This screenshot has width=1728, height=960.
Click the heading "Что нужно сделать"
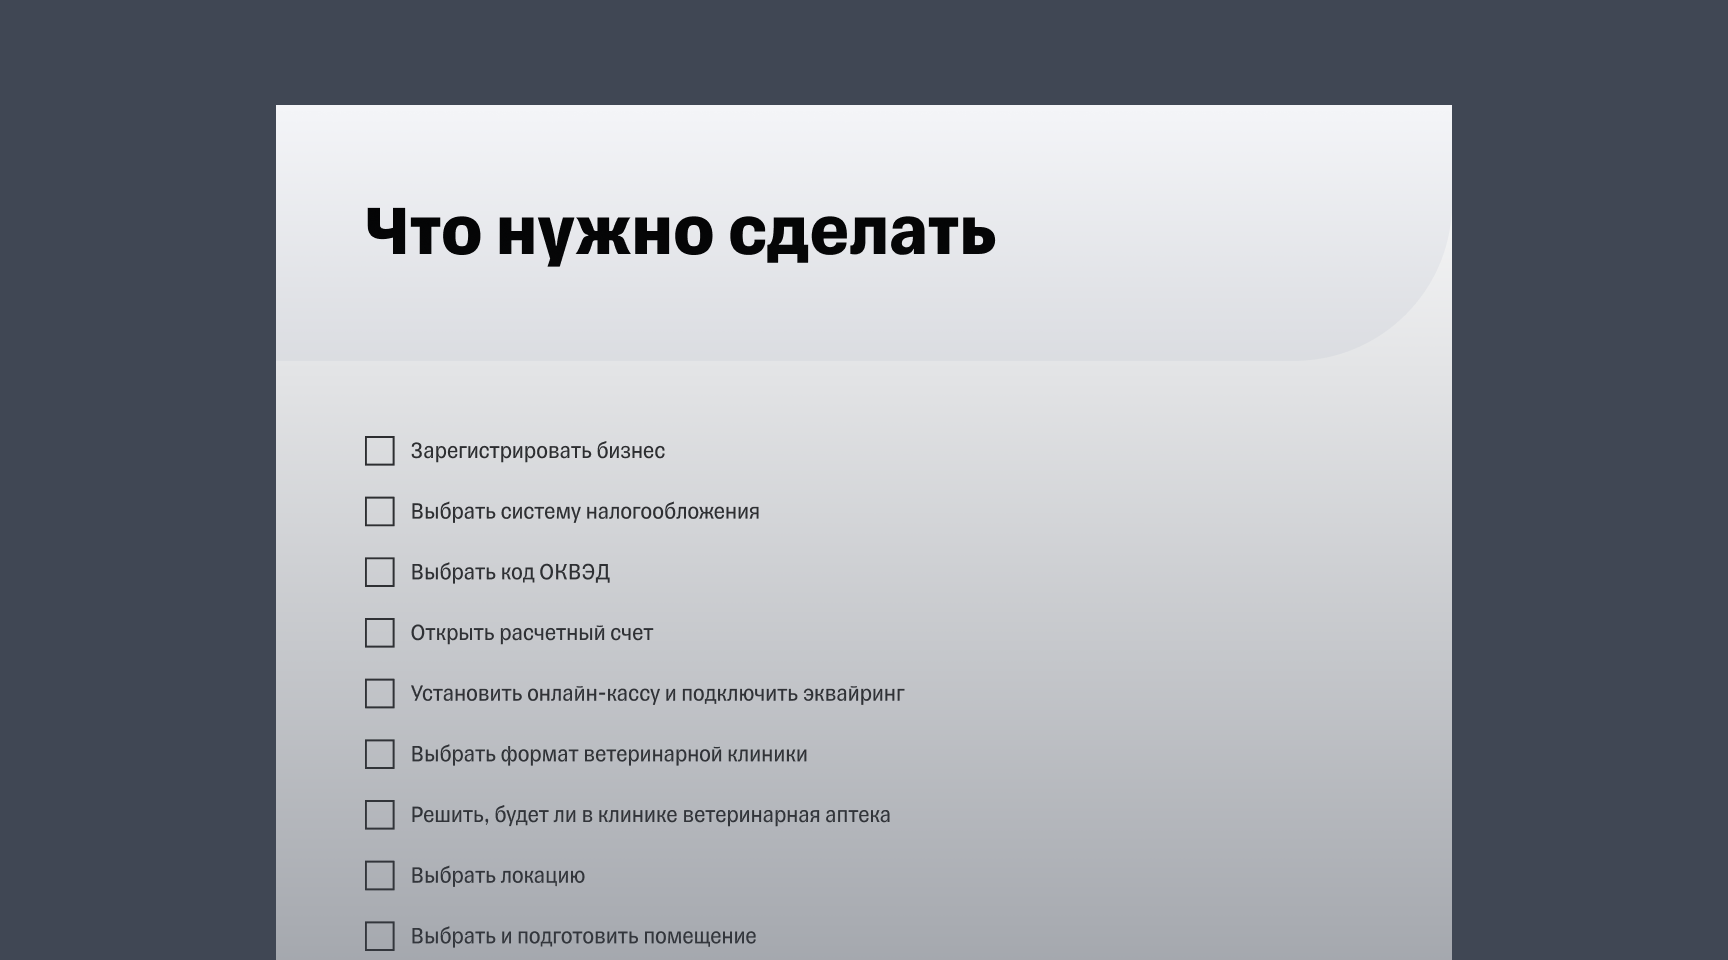click(680, 235)
